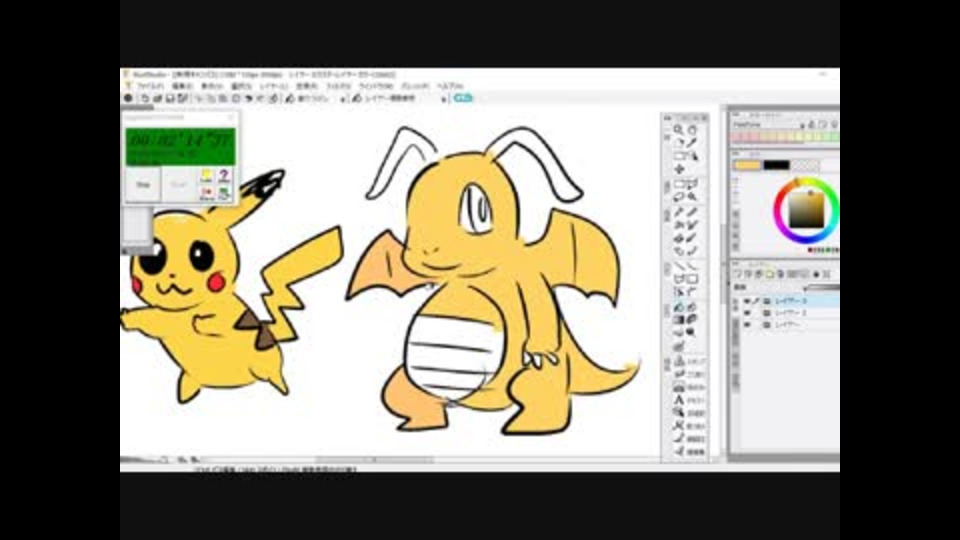Screen dimensions: 960x540
Task: Click the red icon in the timer window
Action: (206, 193)
